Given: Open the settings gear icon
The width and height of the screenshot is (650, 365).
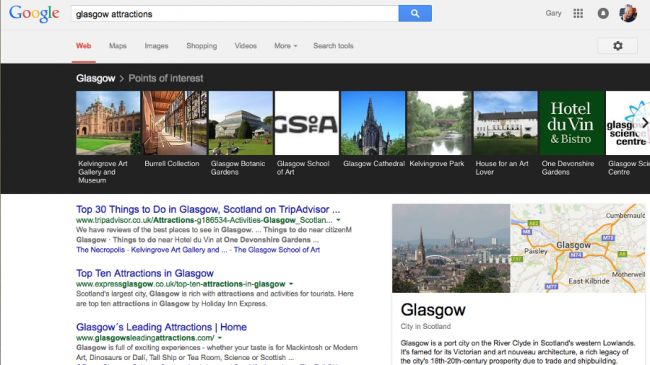Looking at the screenshot, I should [618, 46].
